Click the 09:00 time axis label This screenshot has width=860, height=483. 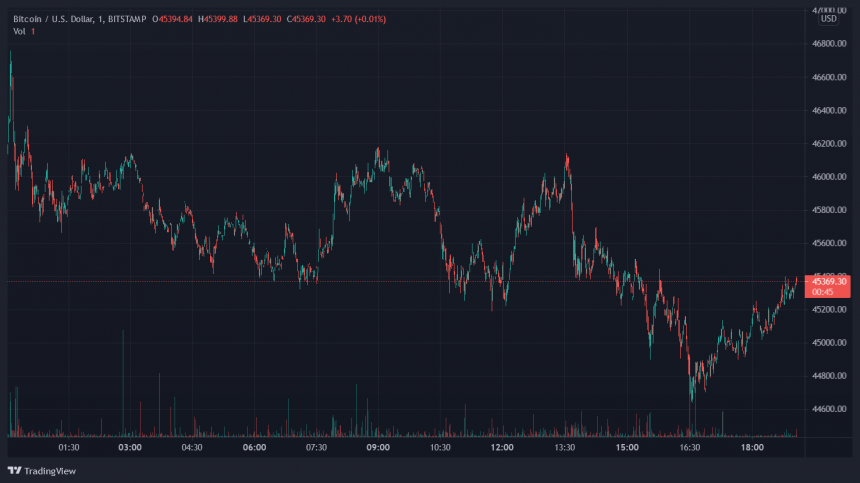[x=378, y=448]
